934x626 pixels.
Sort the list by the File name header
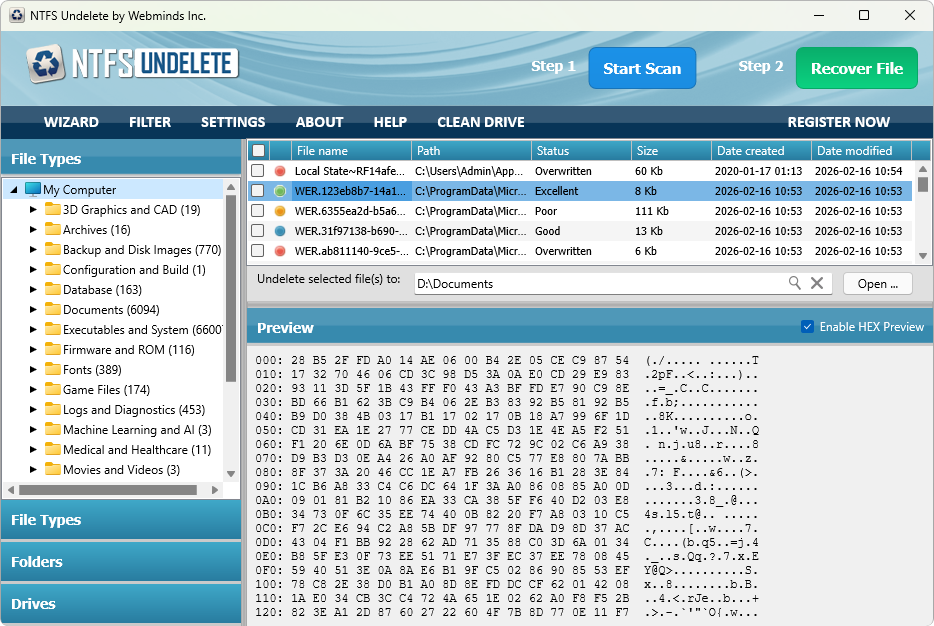[x=351, y=151]
